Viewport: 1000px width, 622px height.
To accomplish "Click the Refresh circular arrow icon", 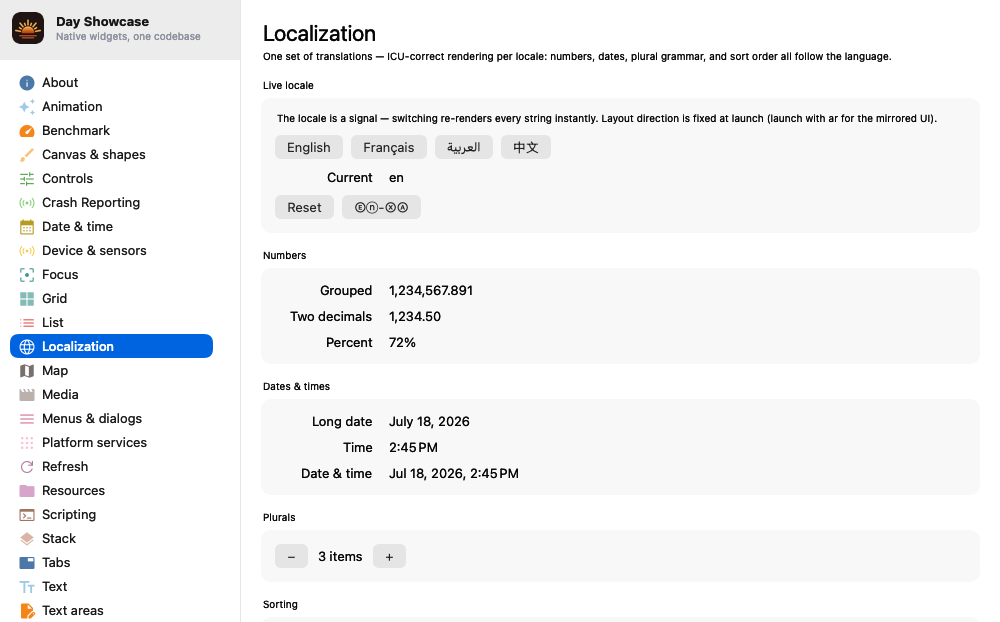I will 27,467.
